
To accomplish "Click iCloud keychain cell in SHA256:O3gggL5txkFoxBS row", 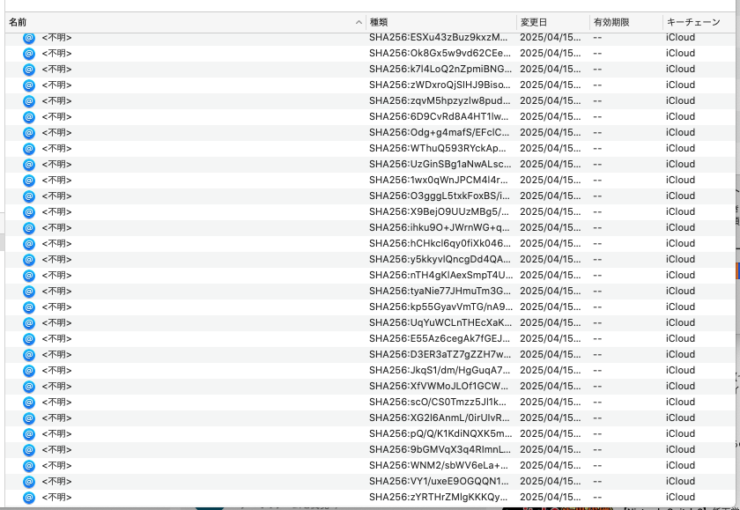I will [x=680, y=196].
